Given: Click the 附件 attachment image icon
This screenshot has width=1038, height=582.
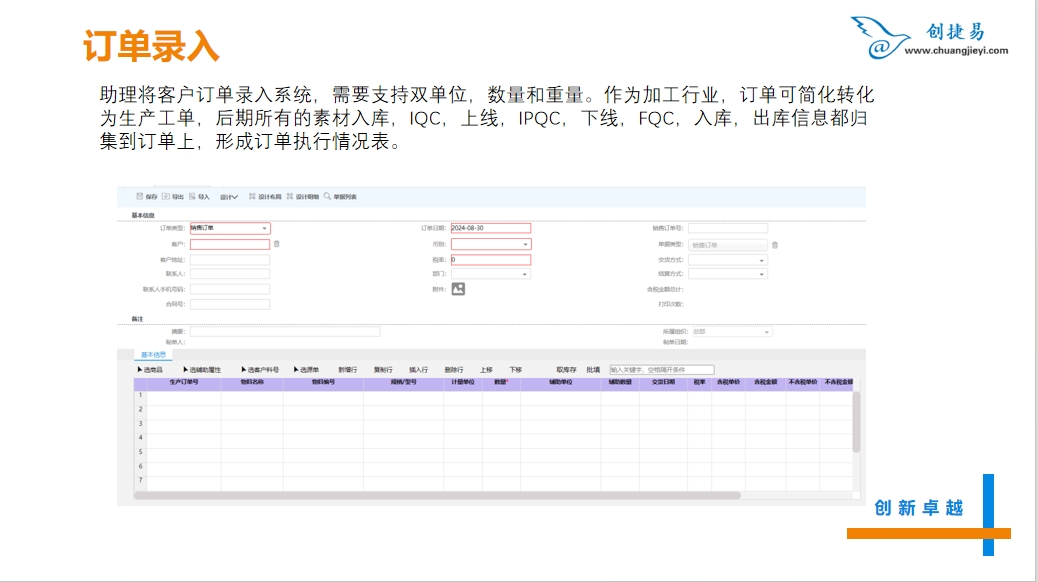Looking at the screenshot, I should 458,289.
